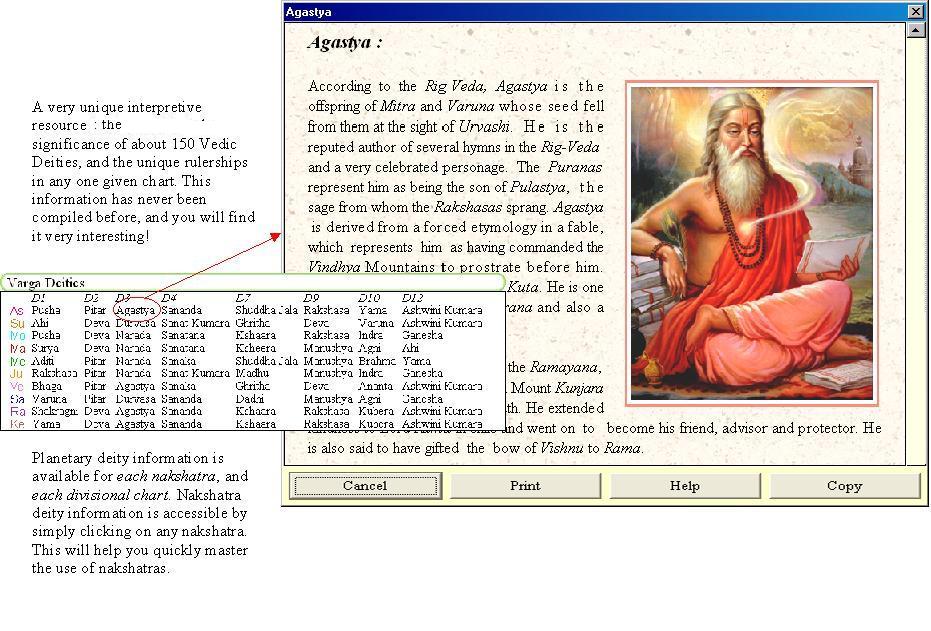931x631 pixels.
Task: Click the Ma row label
Action: pos(17,348)
